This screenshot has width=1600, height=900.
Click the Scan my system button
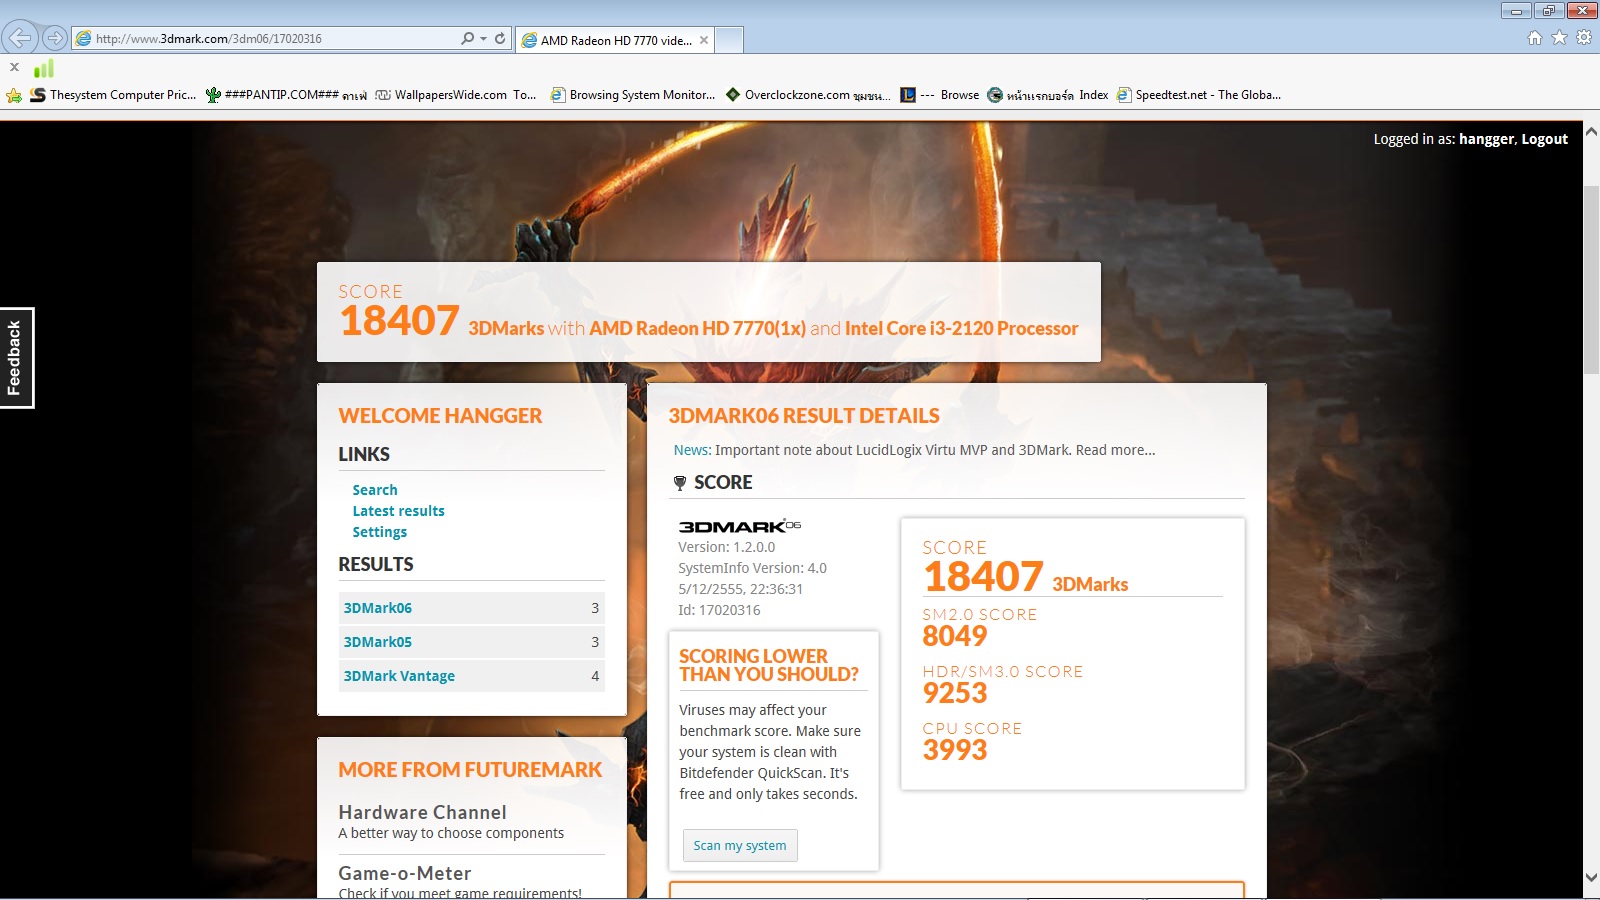pyautogui.click(x=740, y=845)
